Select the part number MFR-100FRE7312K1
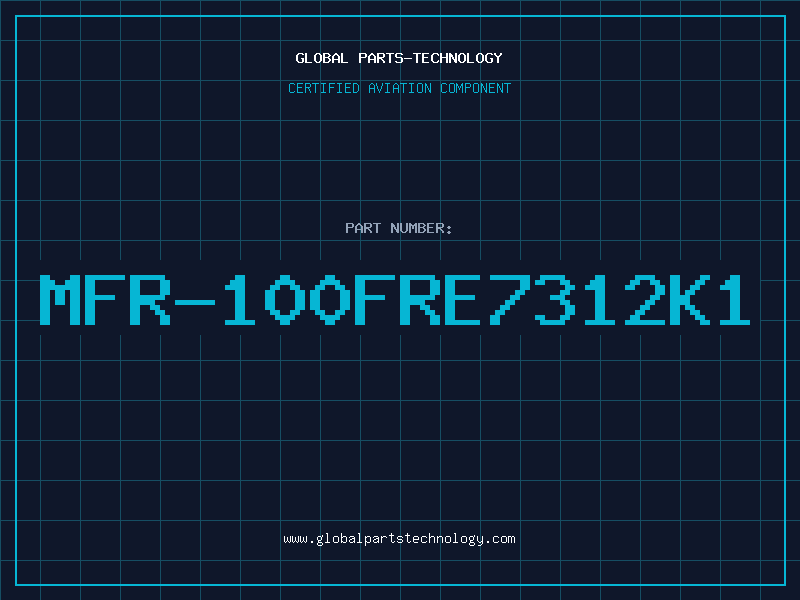Image resolution: width=800 pixels, height=600 pixels. (395, 300)
